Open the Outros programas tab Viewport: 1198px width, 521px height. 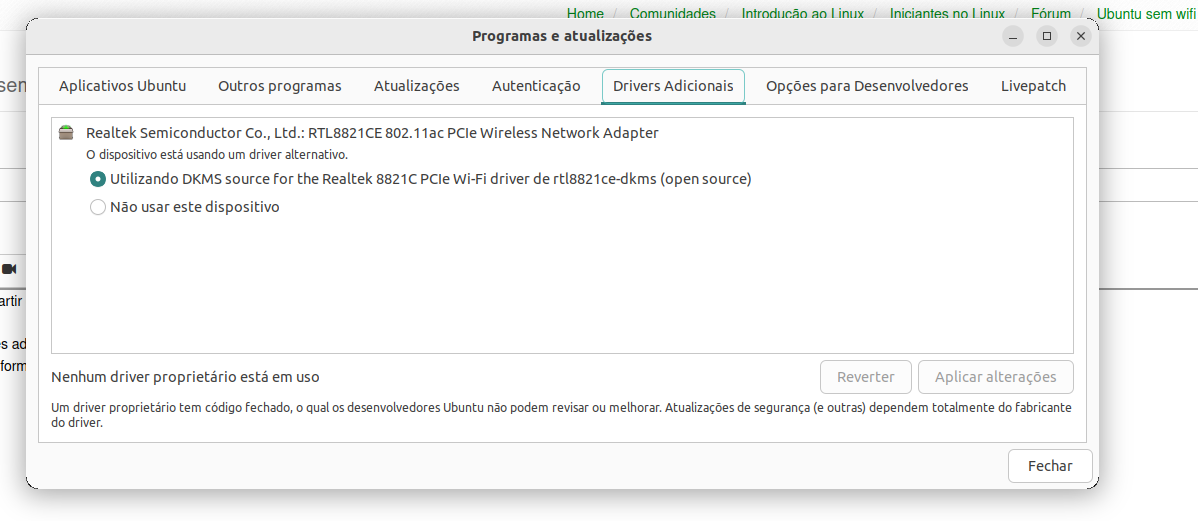tap(280, 86)
